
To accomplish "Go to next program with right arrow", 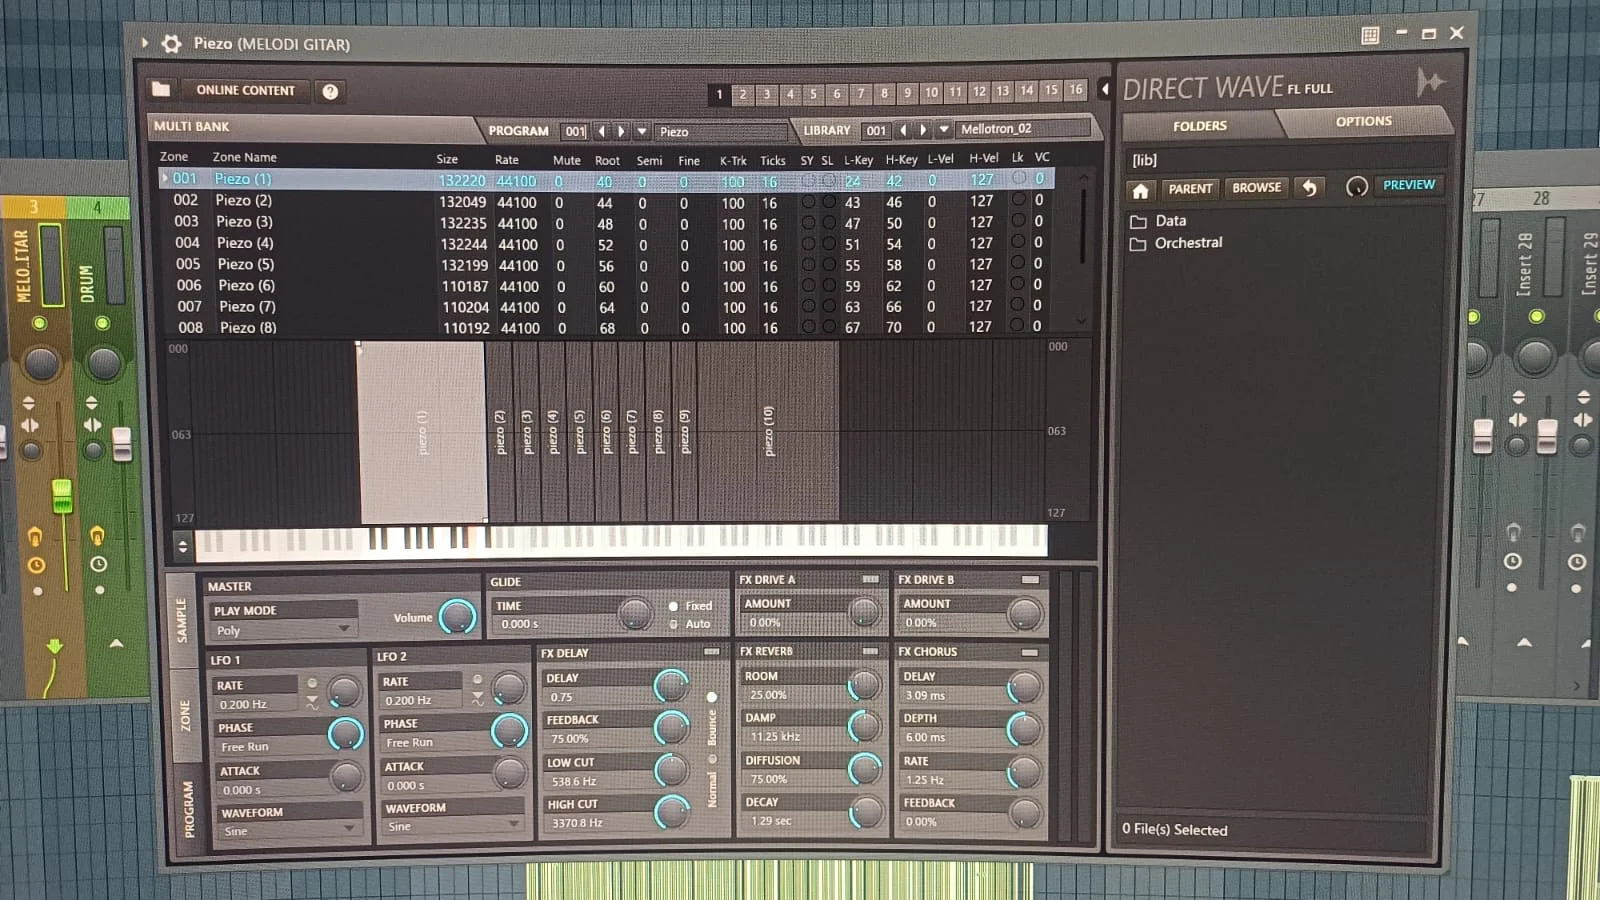I will pos(621,131).
